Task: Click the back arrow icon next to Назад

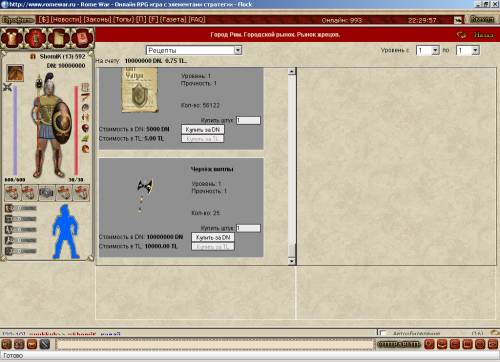Action: 462,35
